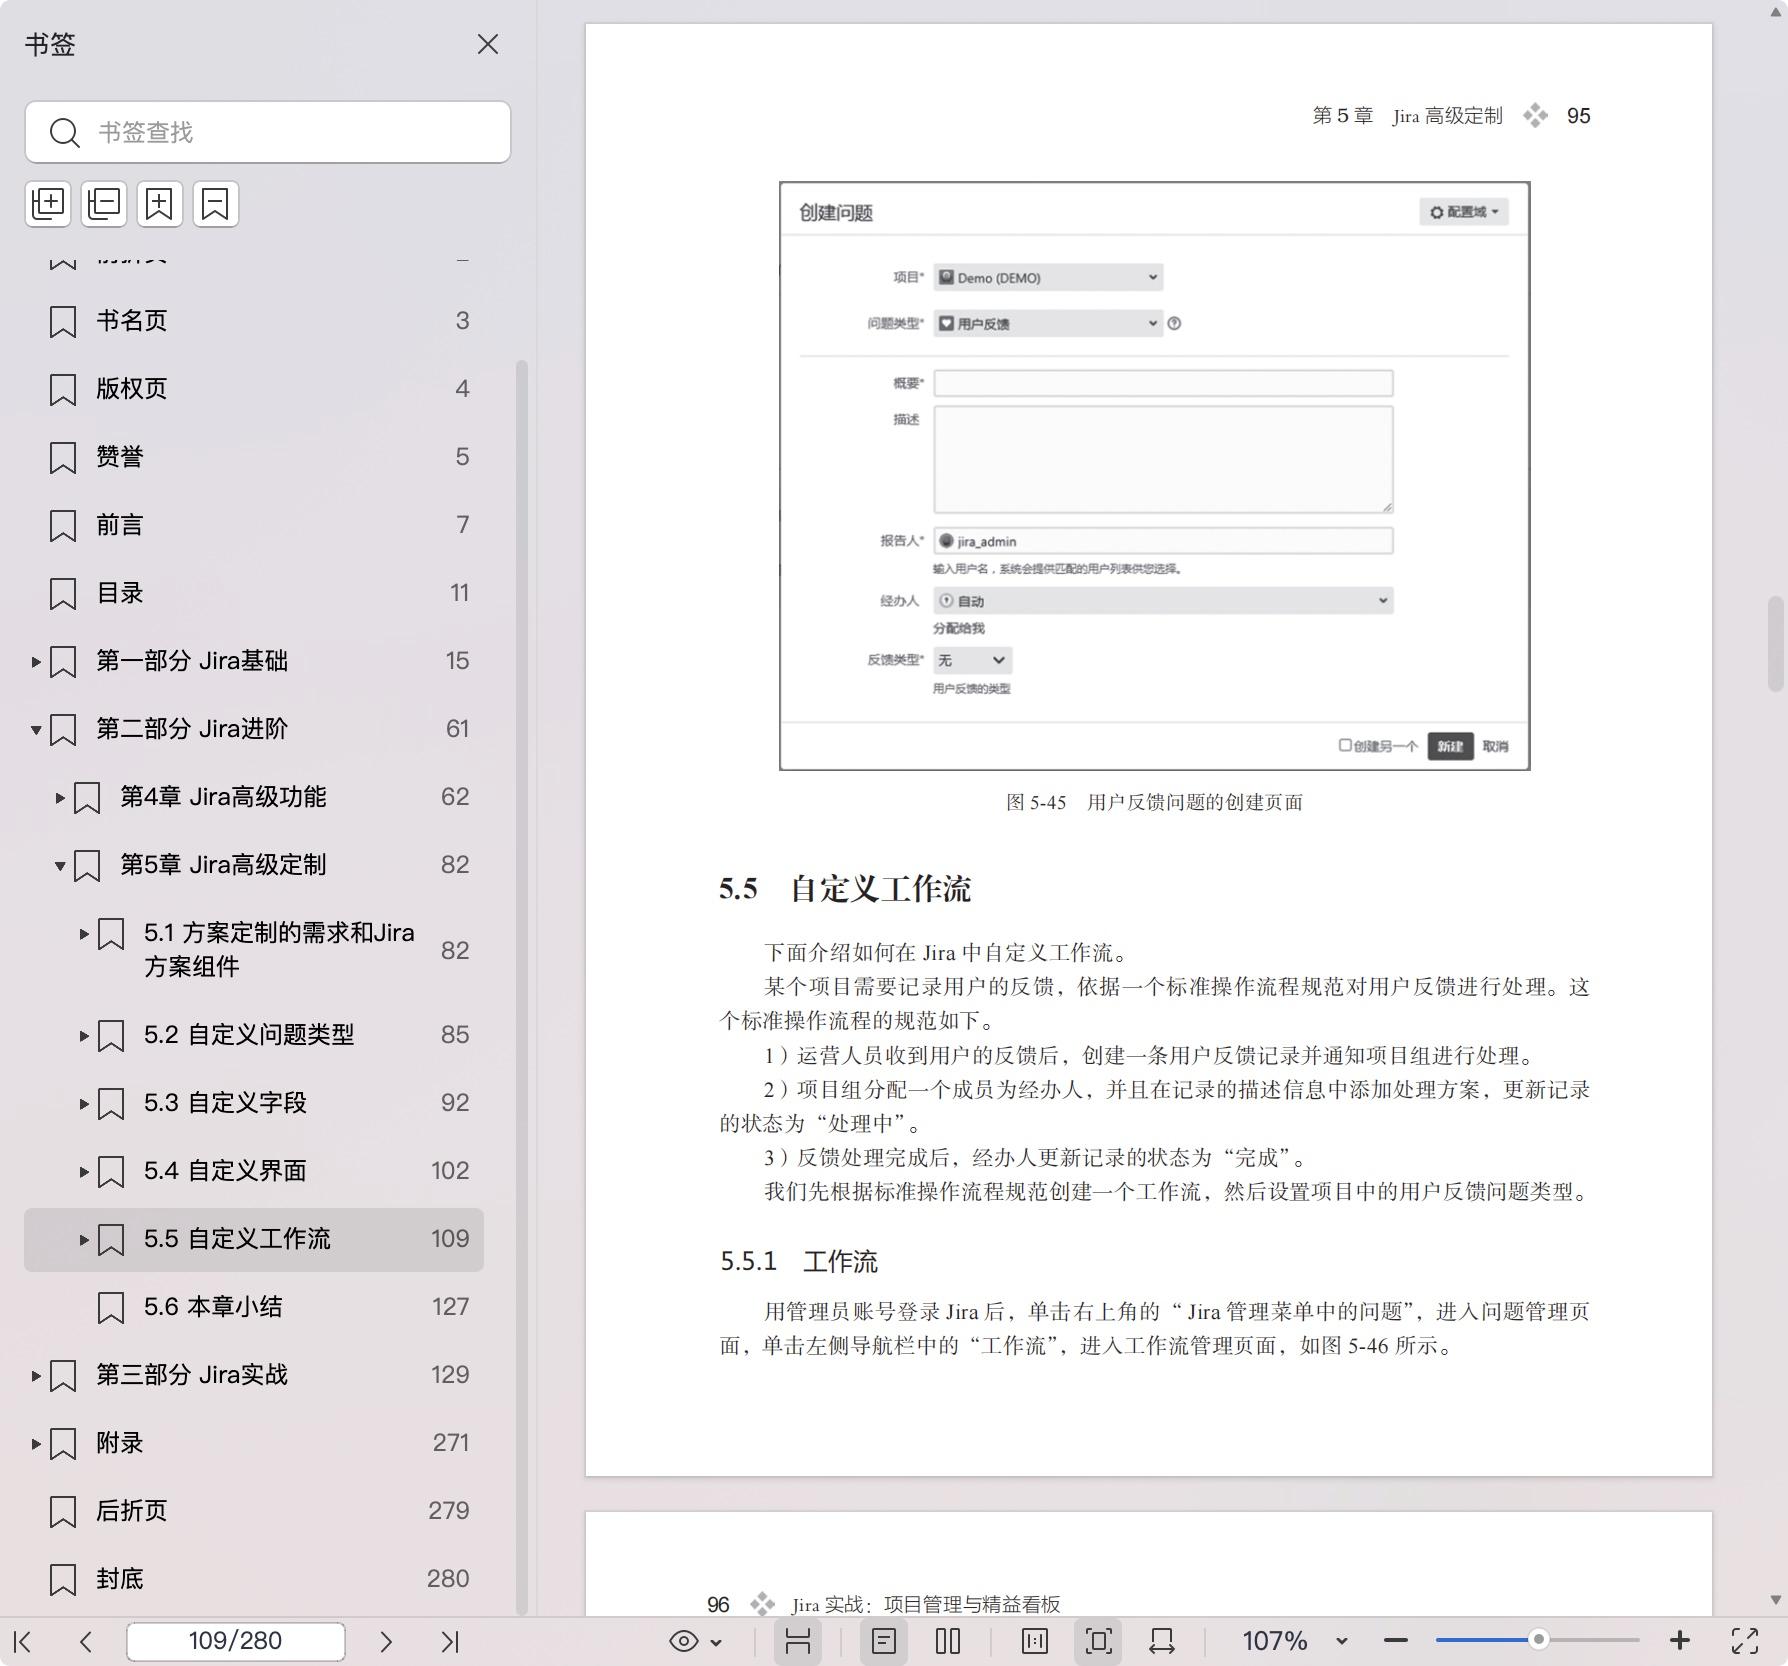Select 第5章 Jira高级定制 bookmark text
Screen dimensions: 1788x1666
[x=223, y=865]
